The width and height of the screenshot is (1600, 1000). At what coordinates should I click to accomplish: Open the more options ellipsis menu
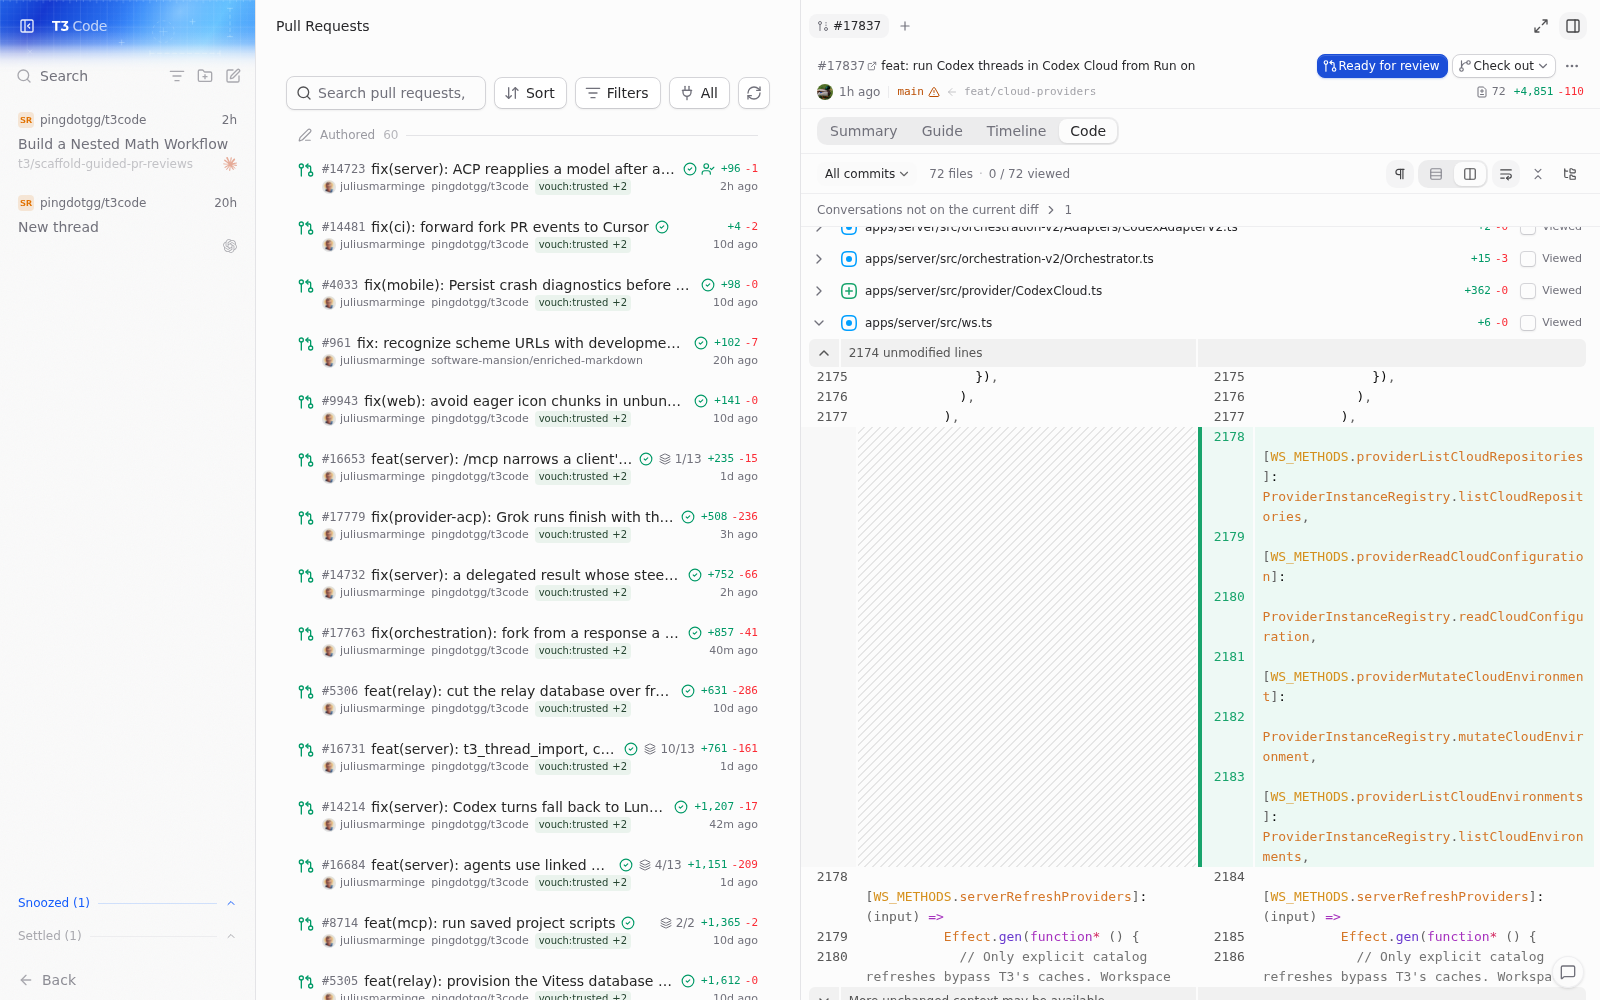pyautogui.click(x=1572, y=66)
